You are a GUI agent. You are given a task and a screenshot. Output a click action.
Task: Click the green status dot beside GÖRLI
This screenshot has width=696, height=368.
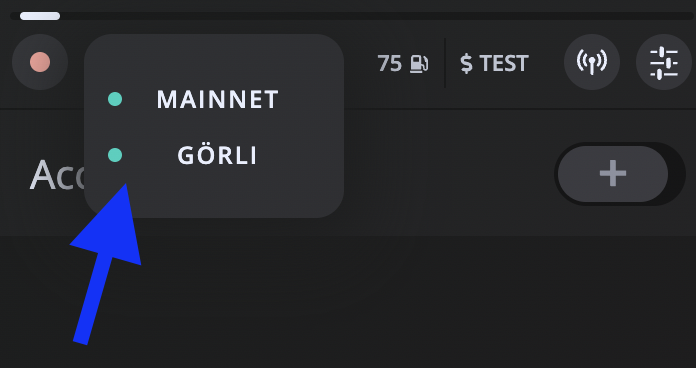(115, 155)
